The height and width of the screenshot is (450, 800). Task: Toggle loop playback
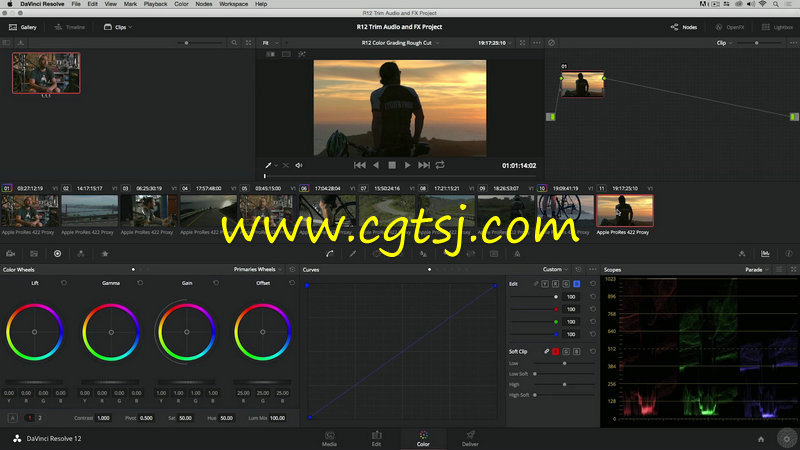click(x=440, y=165)
